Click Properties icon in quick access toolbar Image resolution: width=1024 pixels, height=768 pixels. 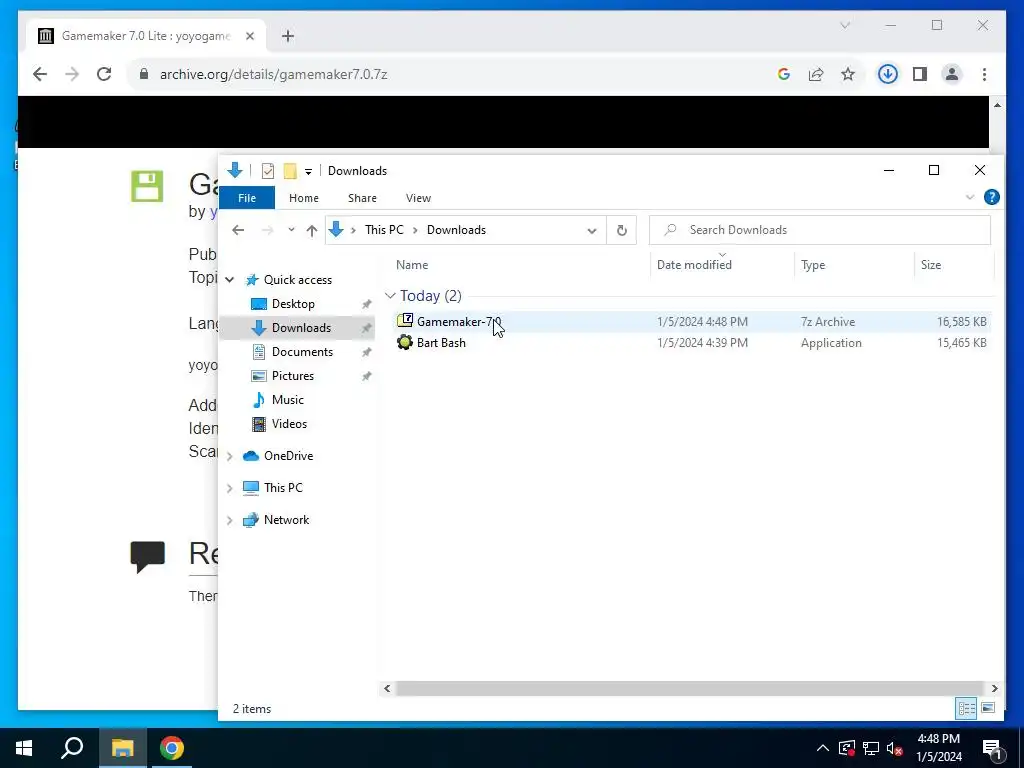click(x=268, y=171)
